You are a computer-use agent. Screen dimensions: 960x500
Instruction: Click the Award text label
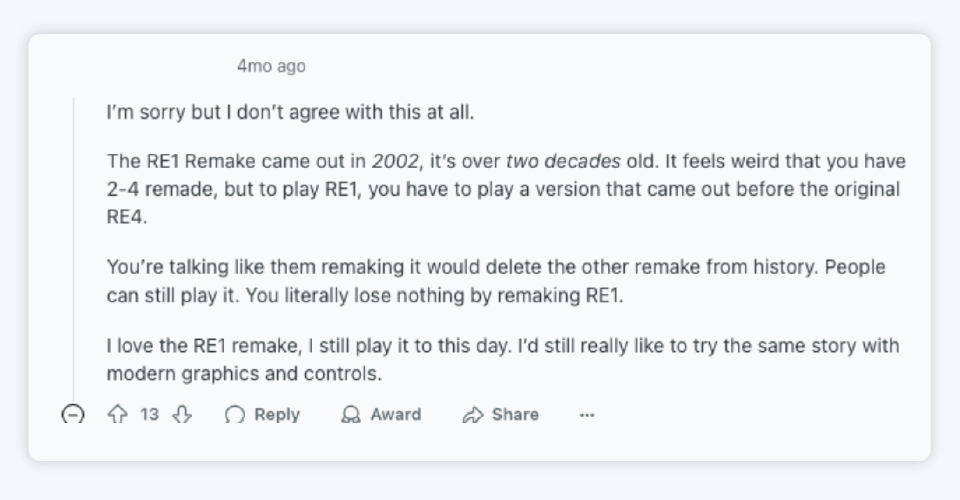396,414
